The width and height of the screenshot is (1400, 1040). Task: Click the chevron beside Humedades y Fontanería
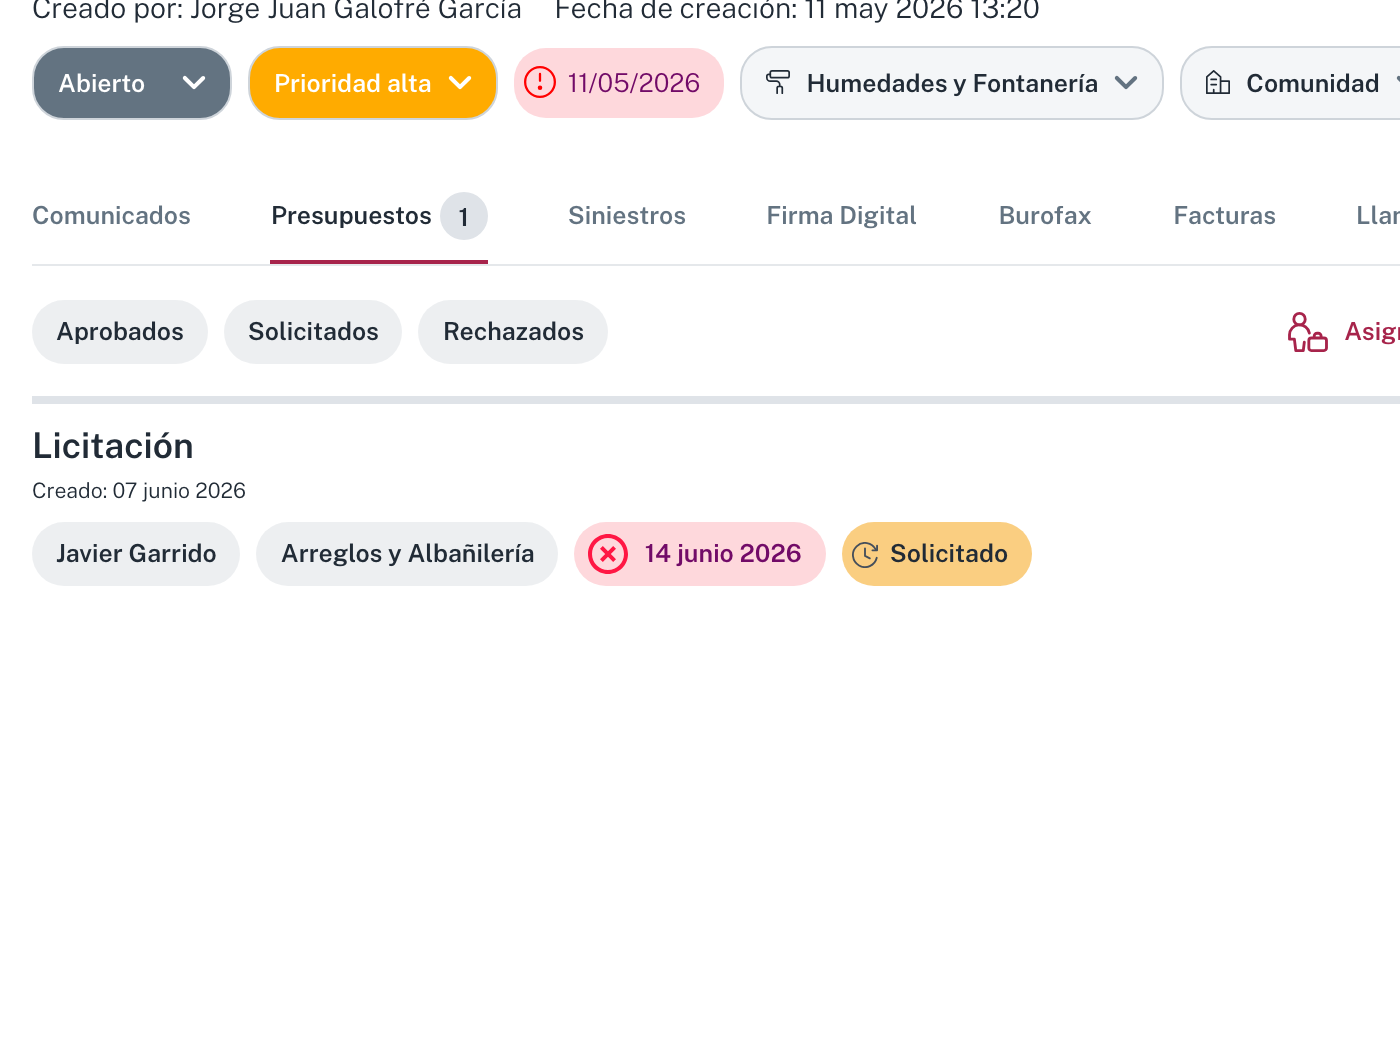(1126, 83)
